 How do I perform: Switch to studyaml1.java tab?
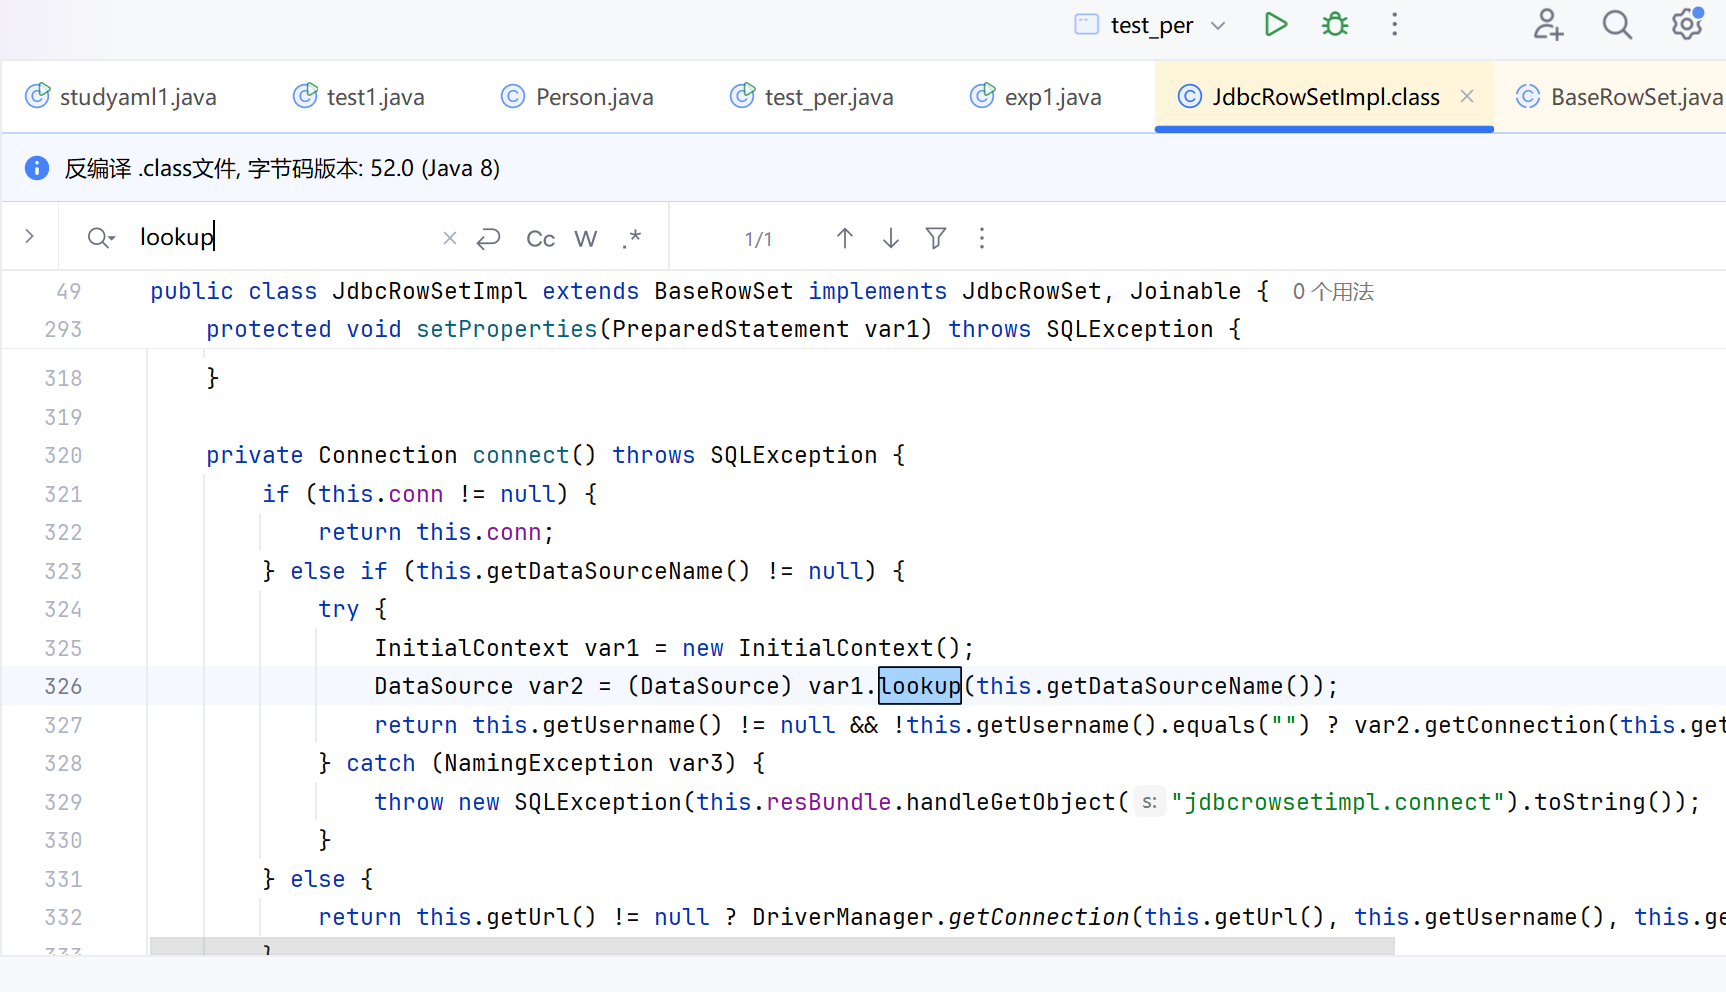(121, 97)
